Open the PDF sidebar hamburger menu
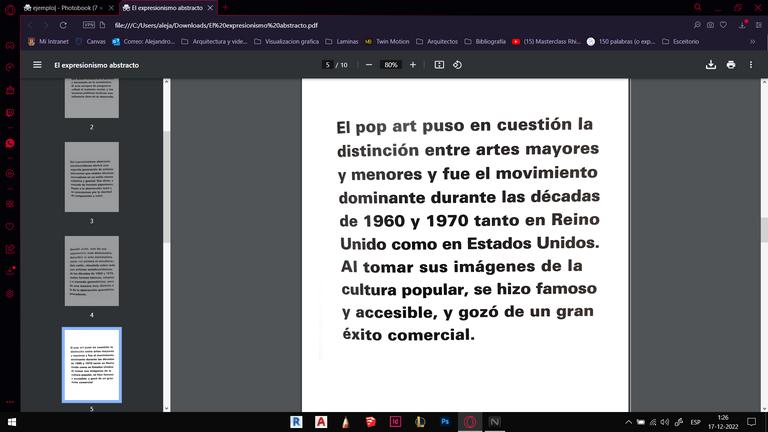 click(37, 65)
